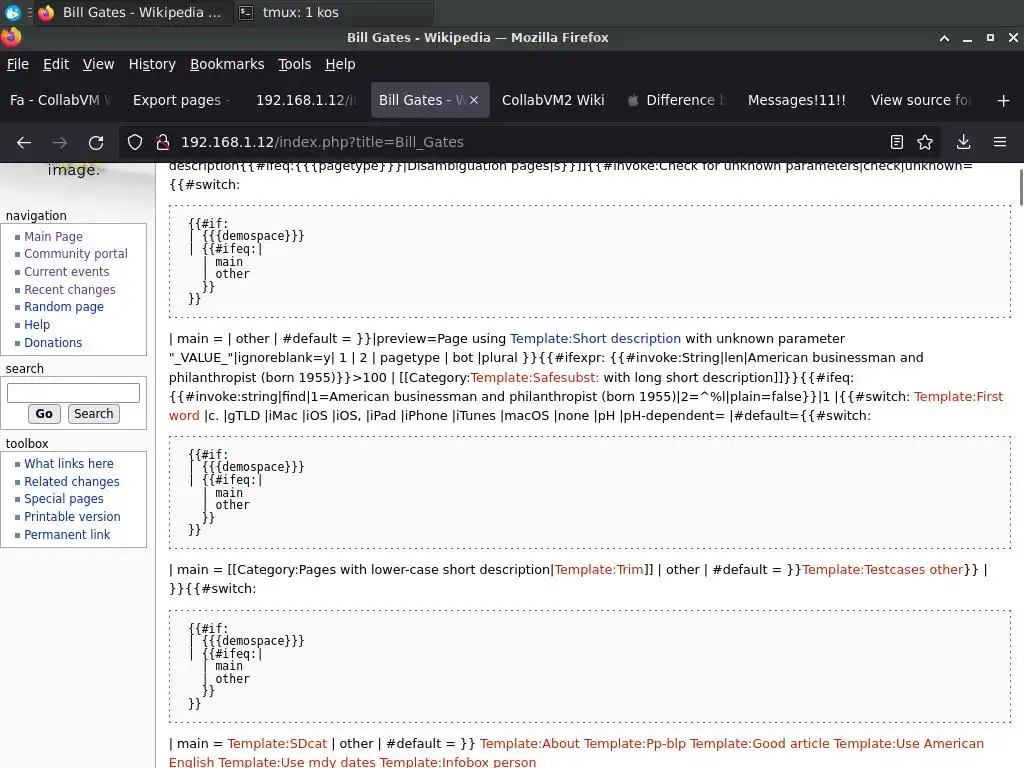1024x768 pixels.
Task: Open Template:Pp-blp red link
Action: click(x=635, y=743)
